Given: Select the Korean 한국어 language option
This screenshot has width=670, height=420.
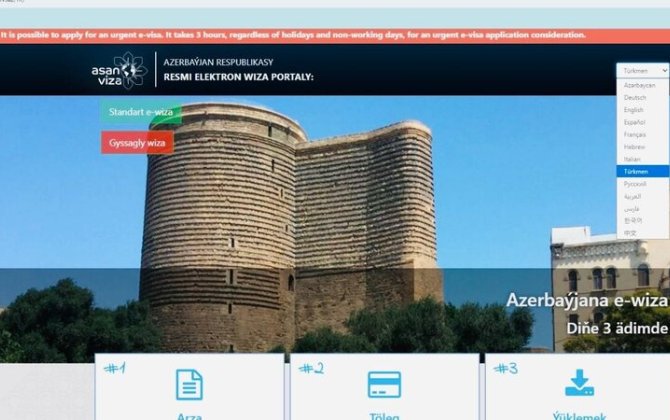Looking at the screenshot, I should [x=632, y=220].
